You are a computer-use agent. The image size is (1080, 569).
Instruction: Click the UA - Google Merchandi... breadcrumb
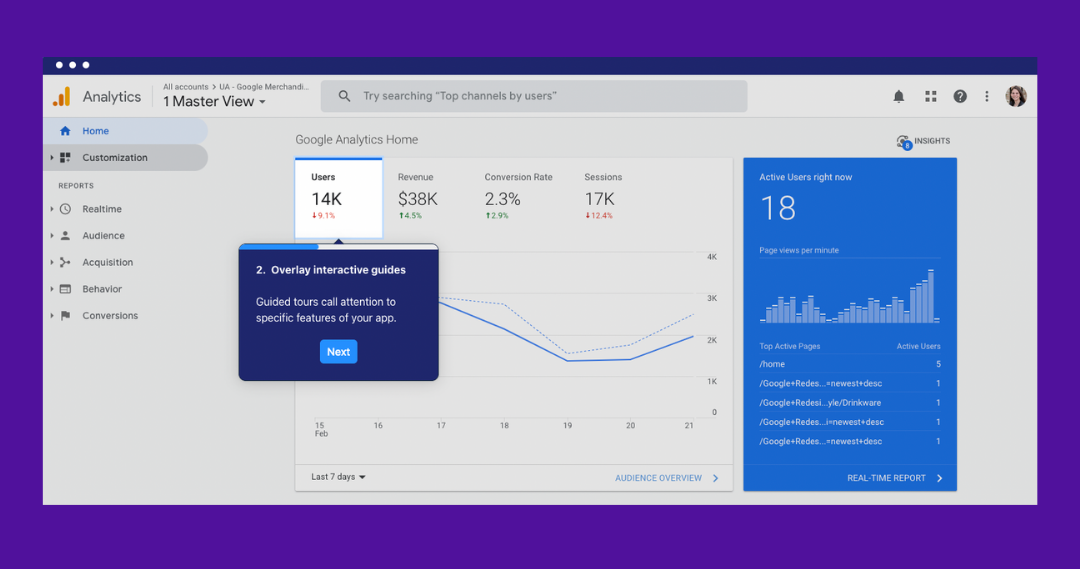pos(264,87)
